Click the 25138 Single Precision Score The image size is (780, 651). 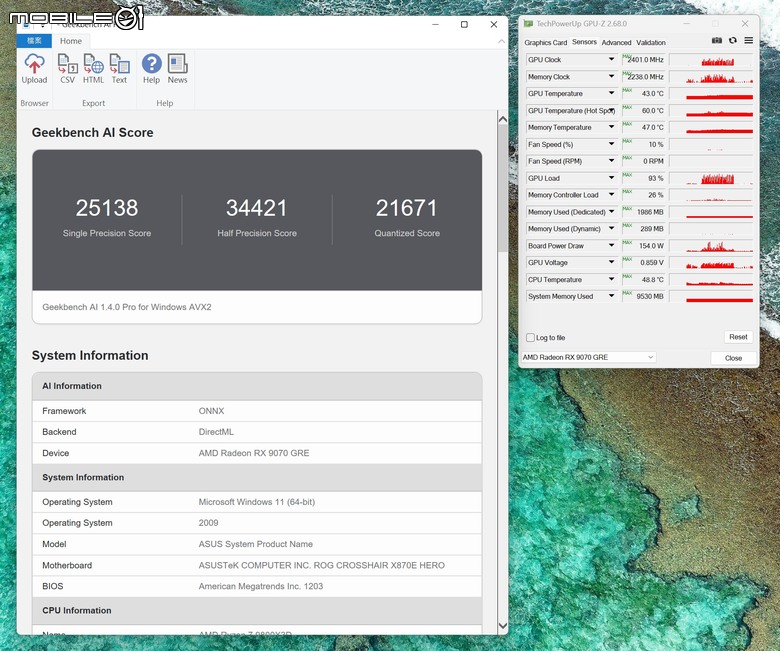[x=107, y=208]
